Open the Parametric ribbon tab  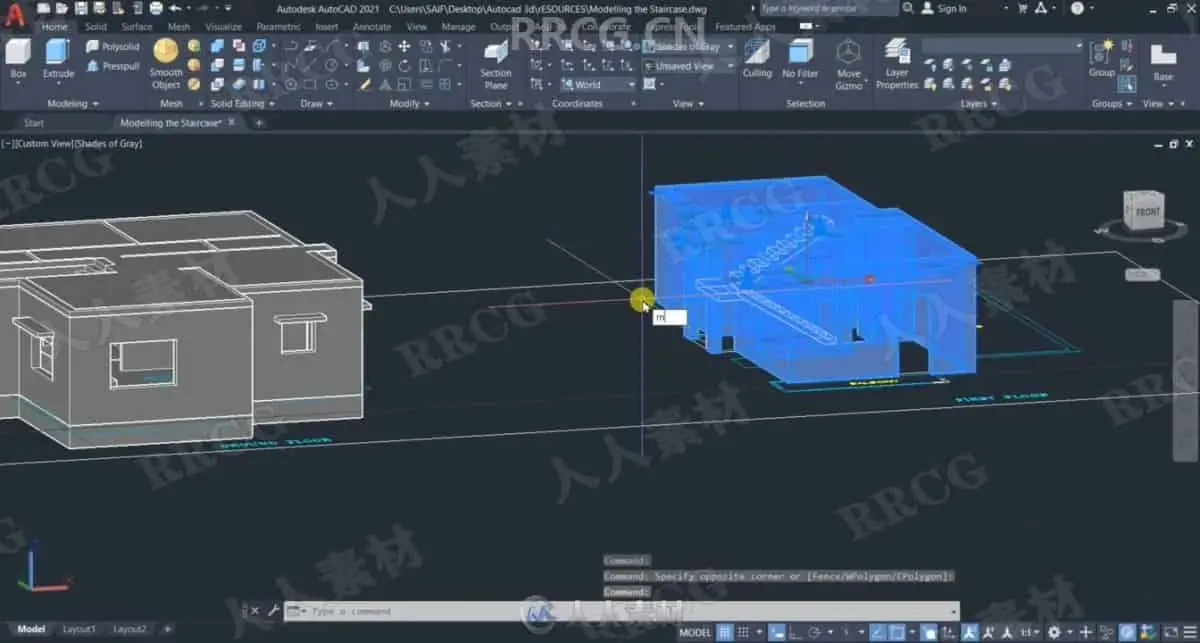278,27
